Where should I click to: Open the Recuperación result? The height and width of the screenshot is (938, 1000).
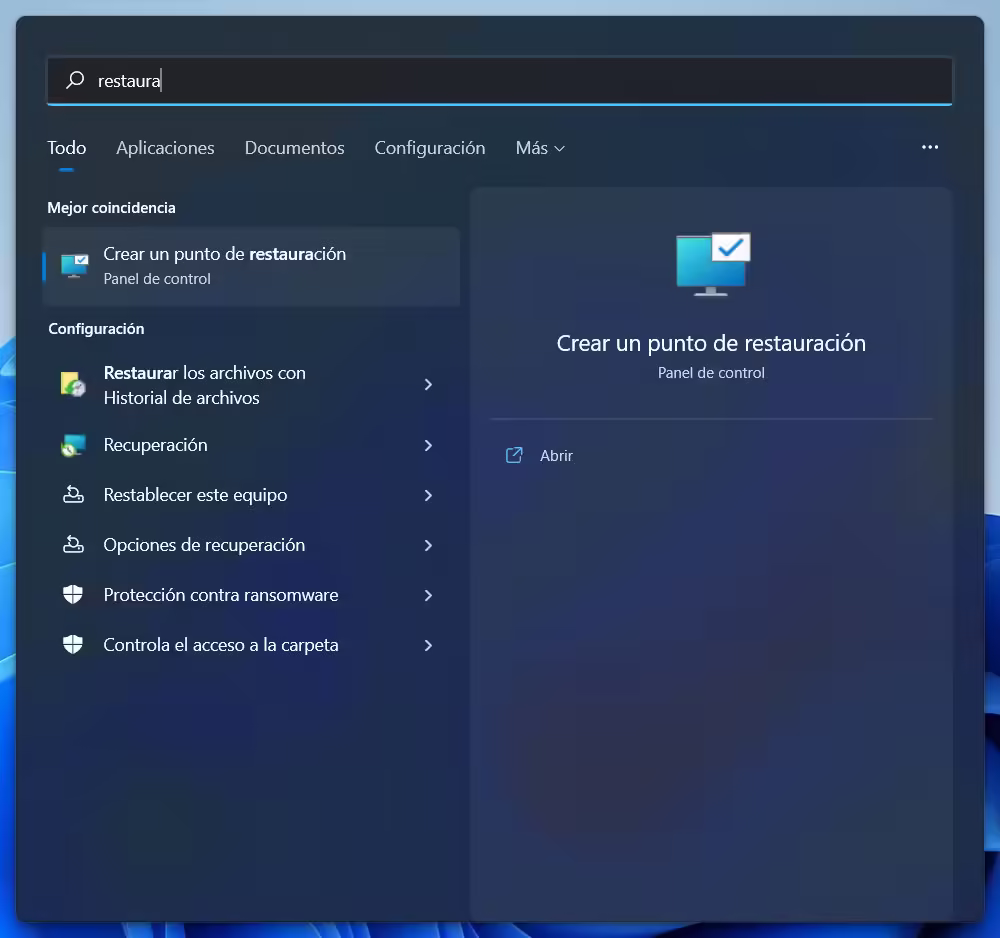(251, 445)
